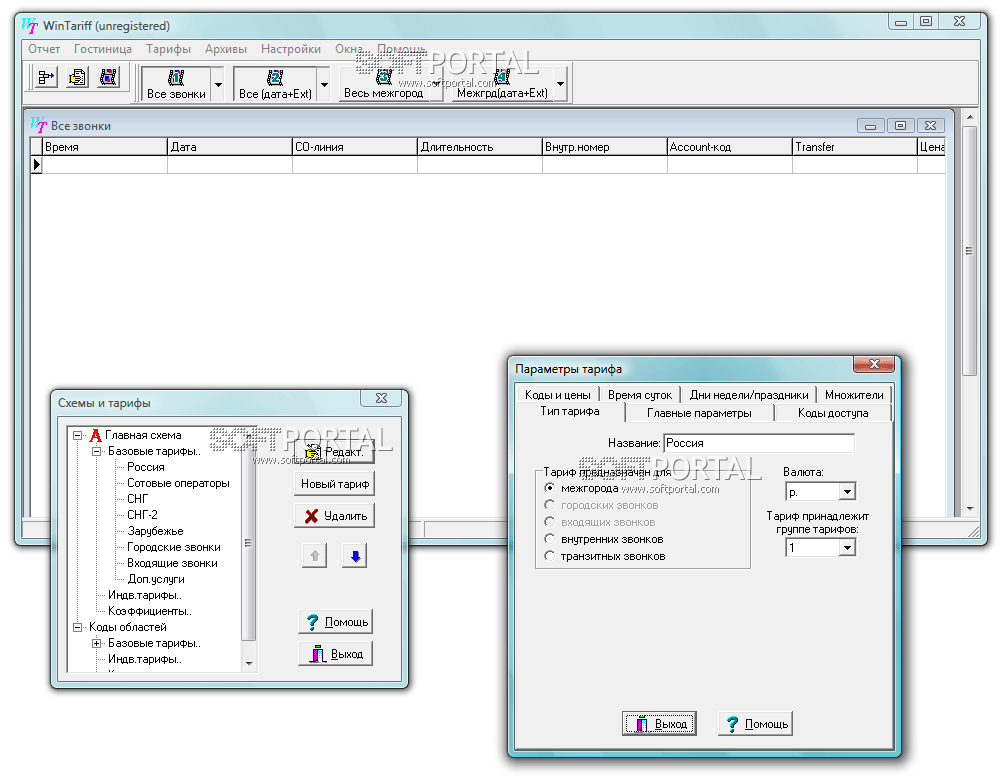Open the Гостиница menu
The height and width of the screenshot is (778, 1000).
103,49
